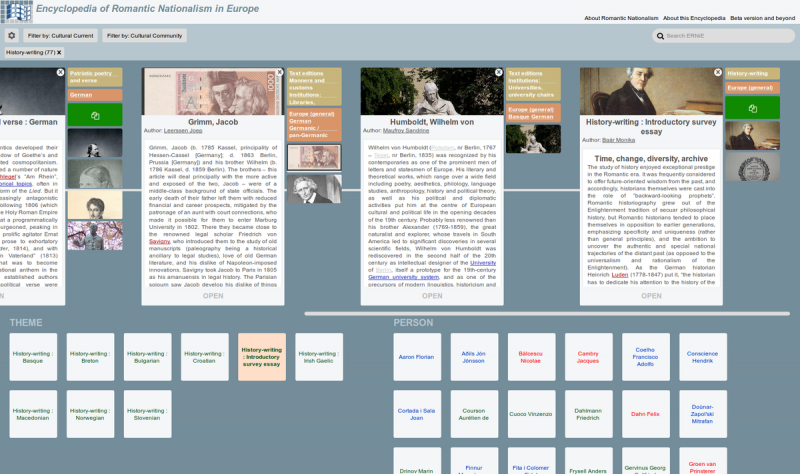Select seated man portrait thumbnail beside essay
Viewport: 800px width, 474px height.
pos(753,136)
